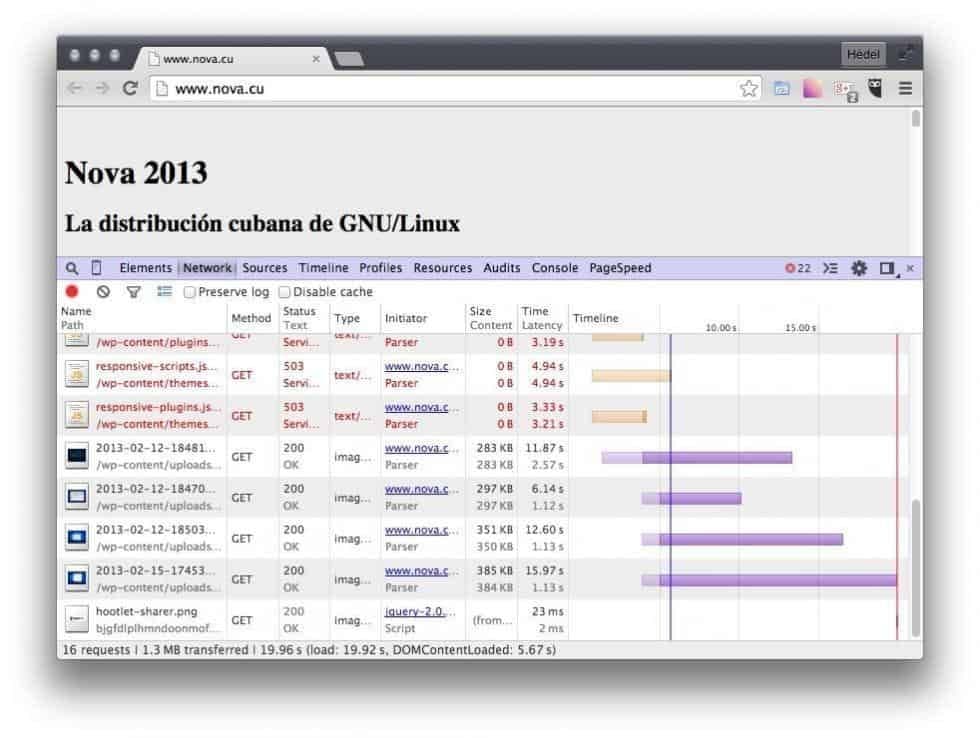Screen dimensions: 980x738
Task: Switch to the Elements tab
Action: coord(146,268)
